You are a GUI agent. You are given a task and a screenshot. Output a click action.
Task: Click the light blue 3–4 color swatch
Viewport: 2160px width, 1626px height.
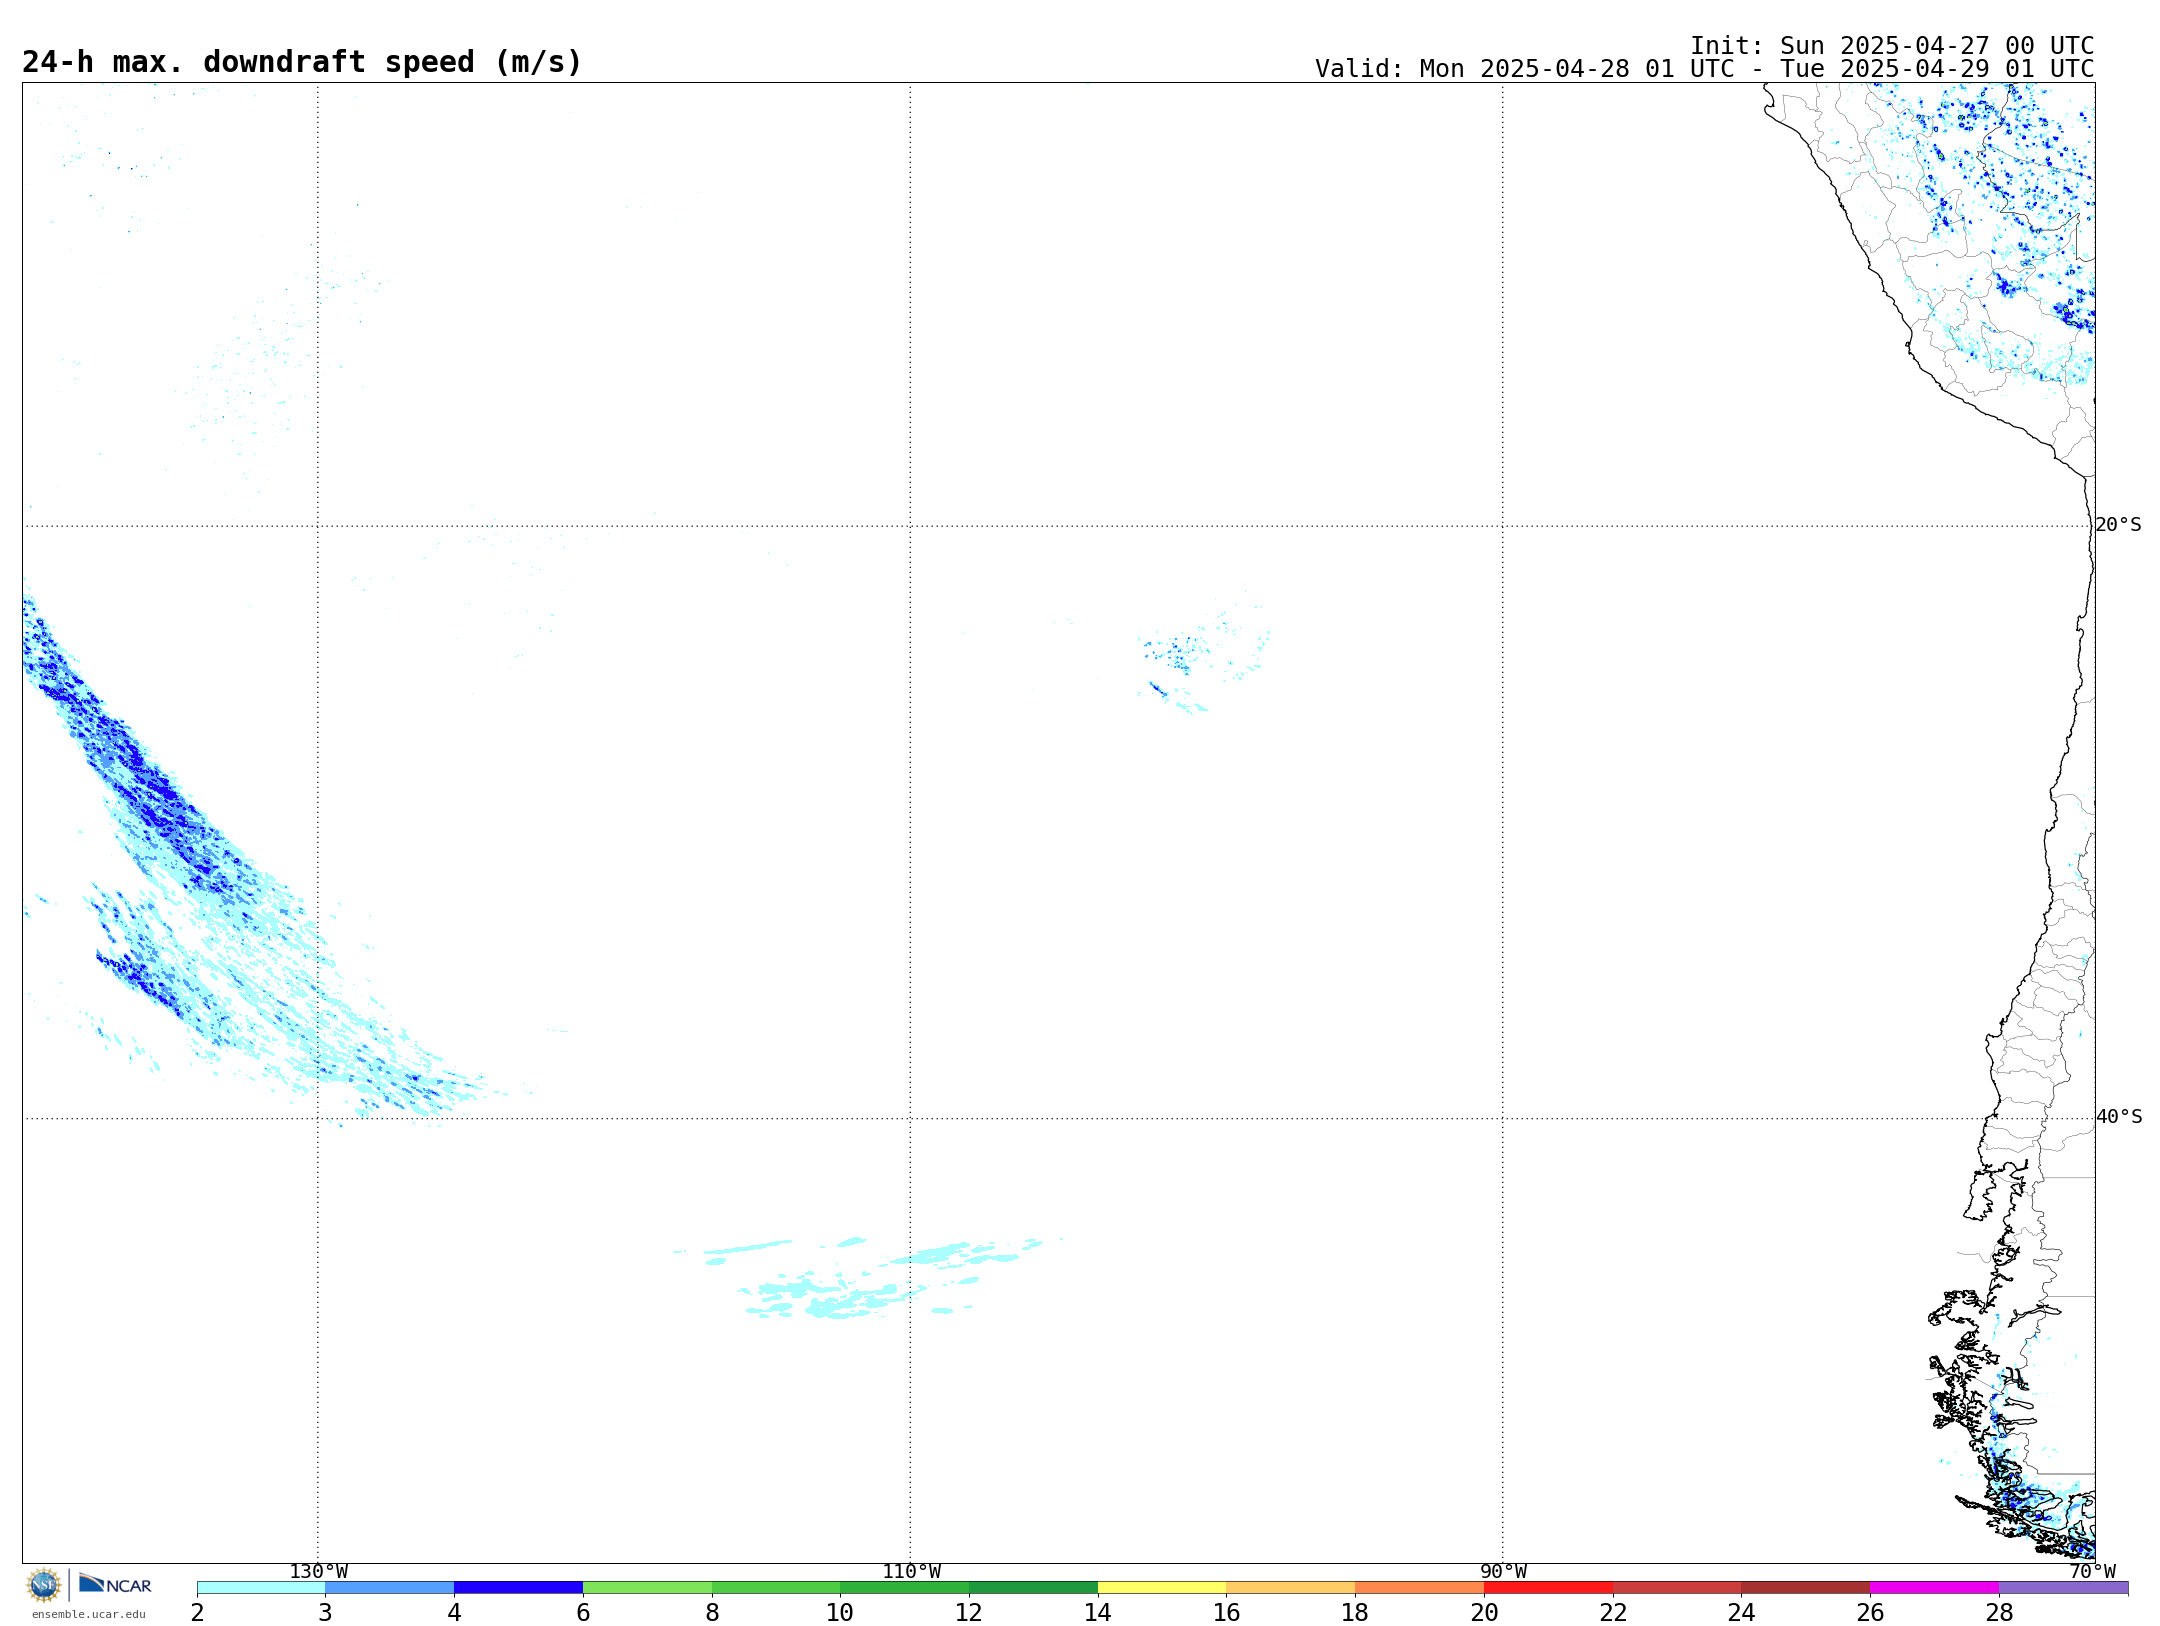389,1588
